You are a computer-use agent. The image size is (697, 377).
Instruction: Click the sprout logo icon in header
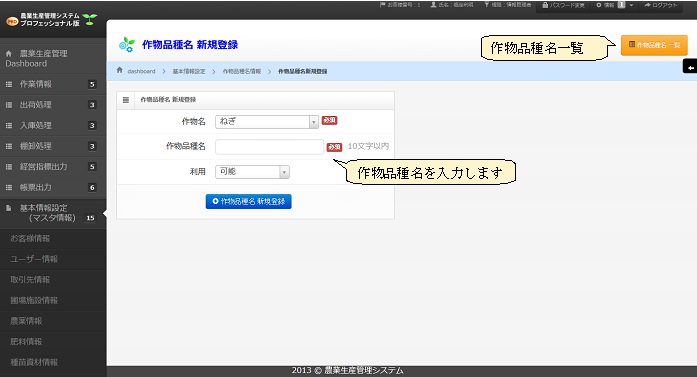[x=90, y=19]
